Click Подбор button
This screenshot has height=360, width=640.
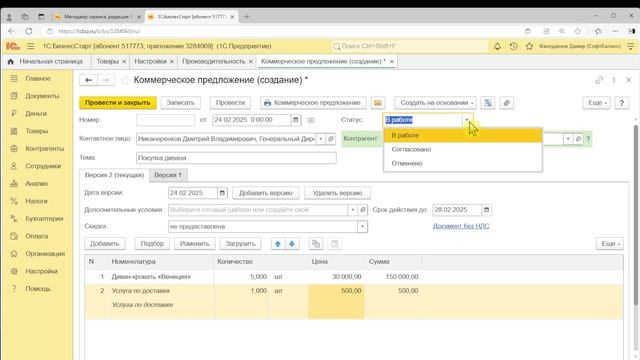tap(152, 244)
